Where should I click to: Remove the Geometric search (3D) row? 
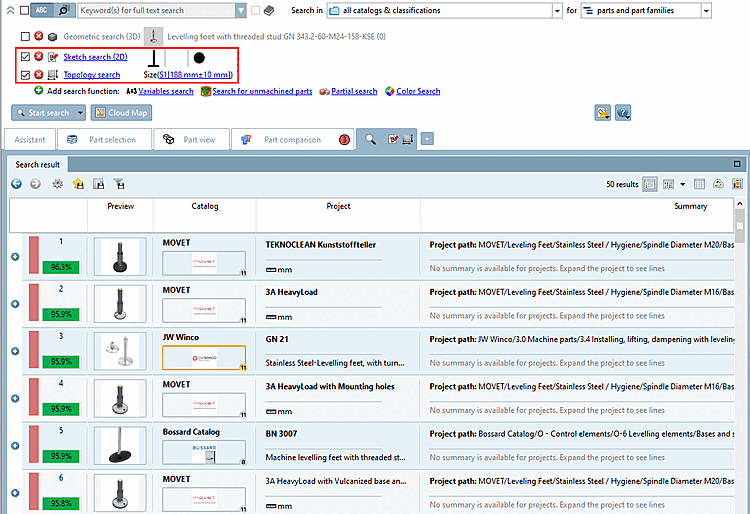(39, 36)
